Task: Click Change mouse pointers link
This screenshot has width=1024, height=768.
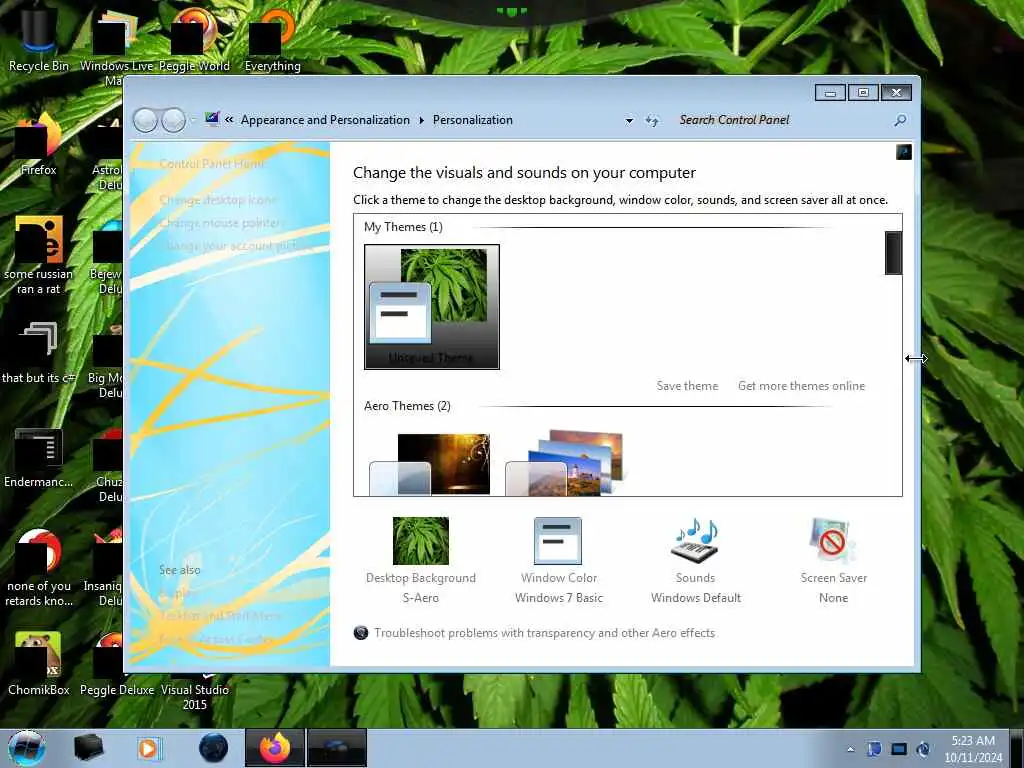Action: (x=220, y=223)
